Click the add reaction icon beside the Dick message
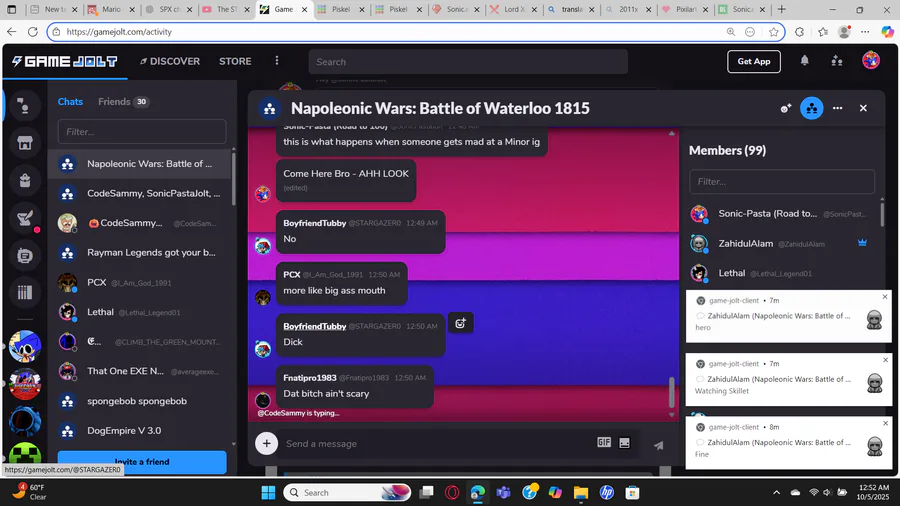 (x=460, y=324)
